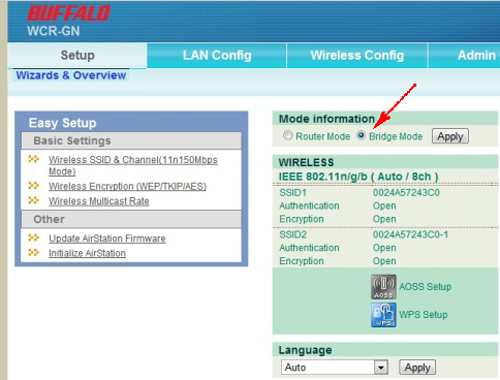The width and height of the screenshot is (500, 380).
Task: Apply the Mode information setting
Action: [x=450, y=136]
